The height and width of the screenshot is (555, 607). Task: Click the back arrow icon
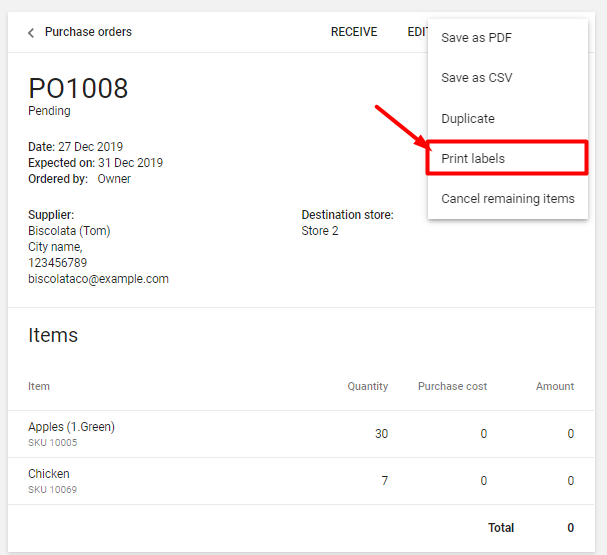(31, 33)
